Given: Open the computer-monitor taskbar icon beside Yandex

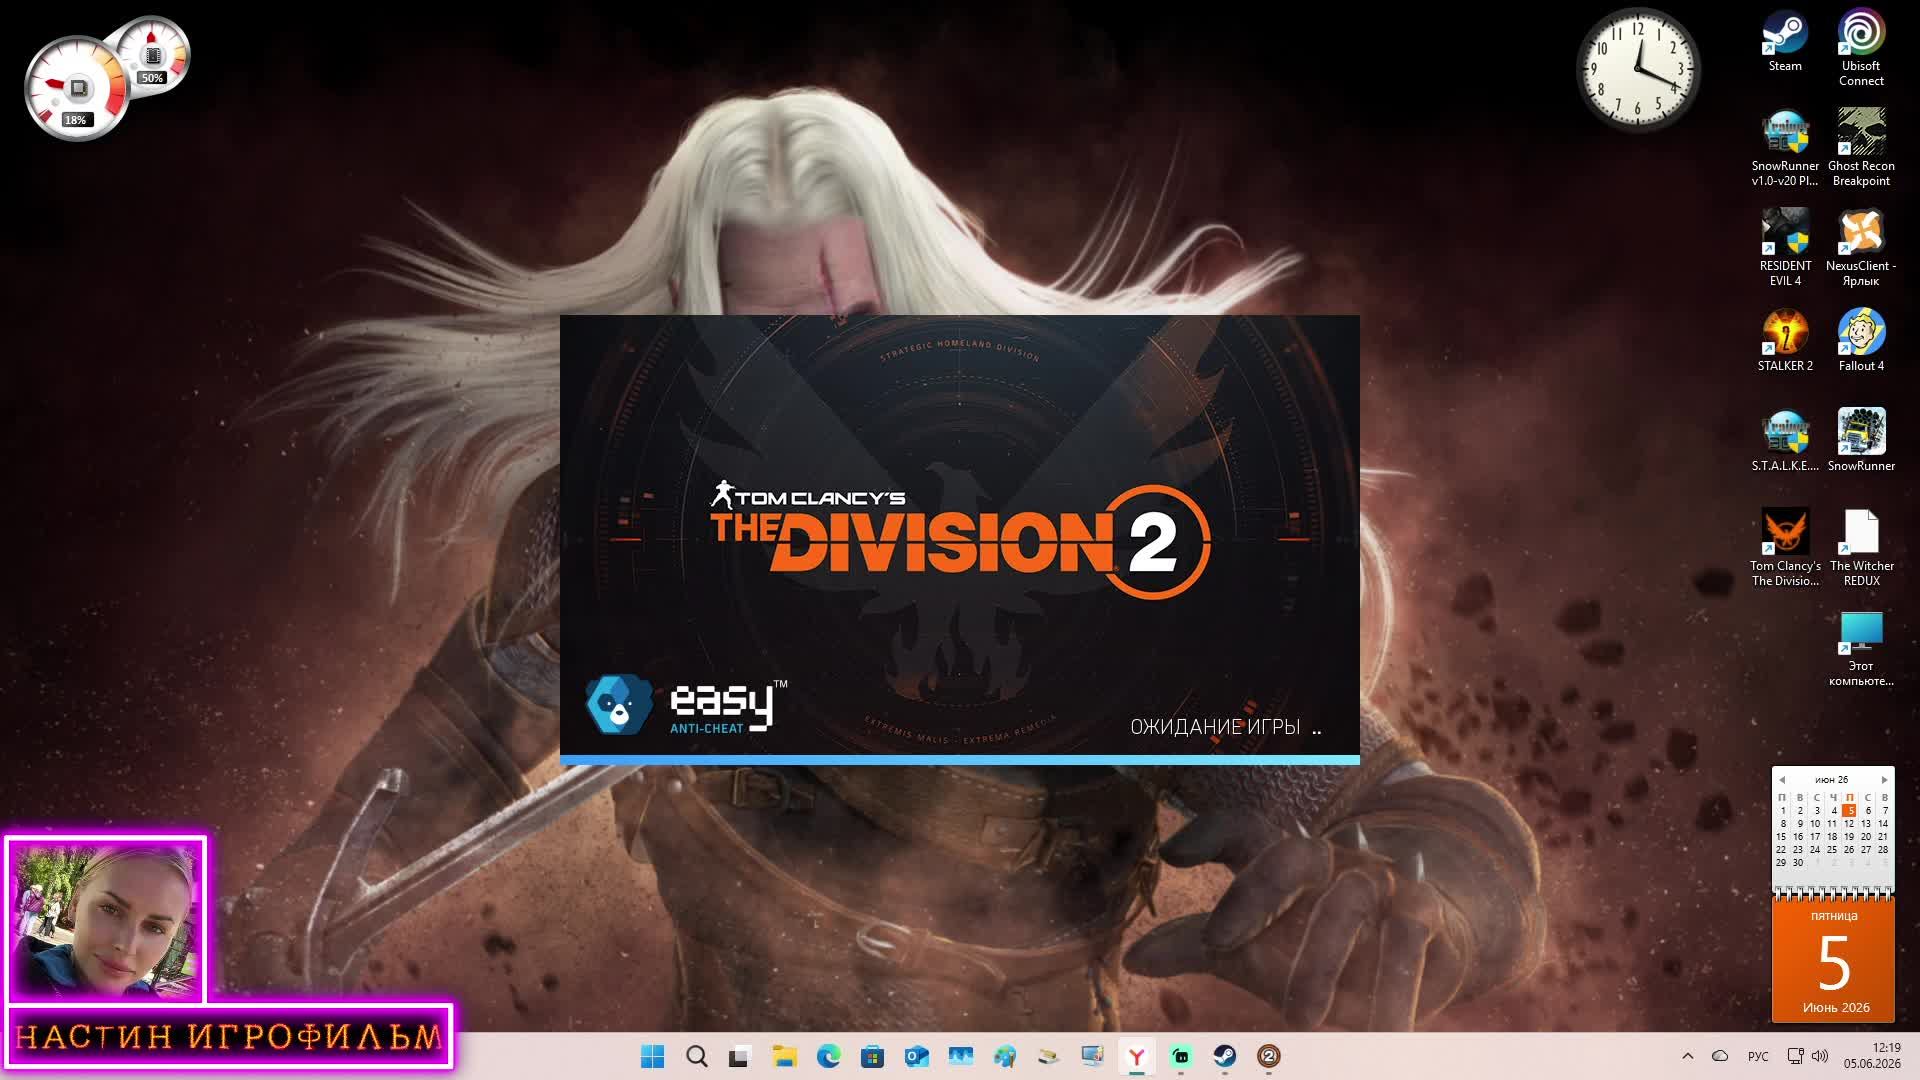Looking at the screenshot, I should point(1092,1056).
